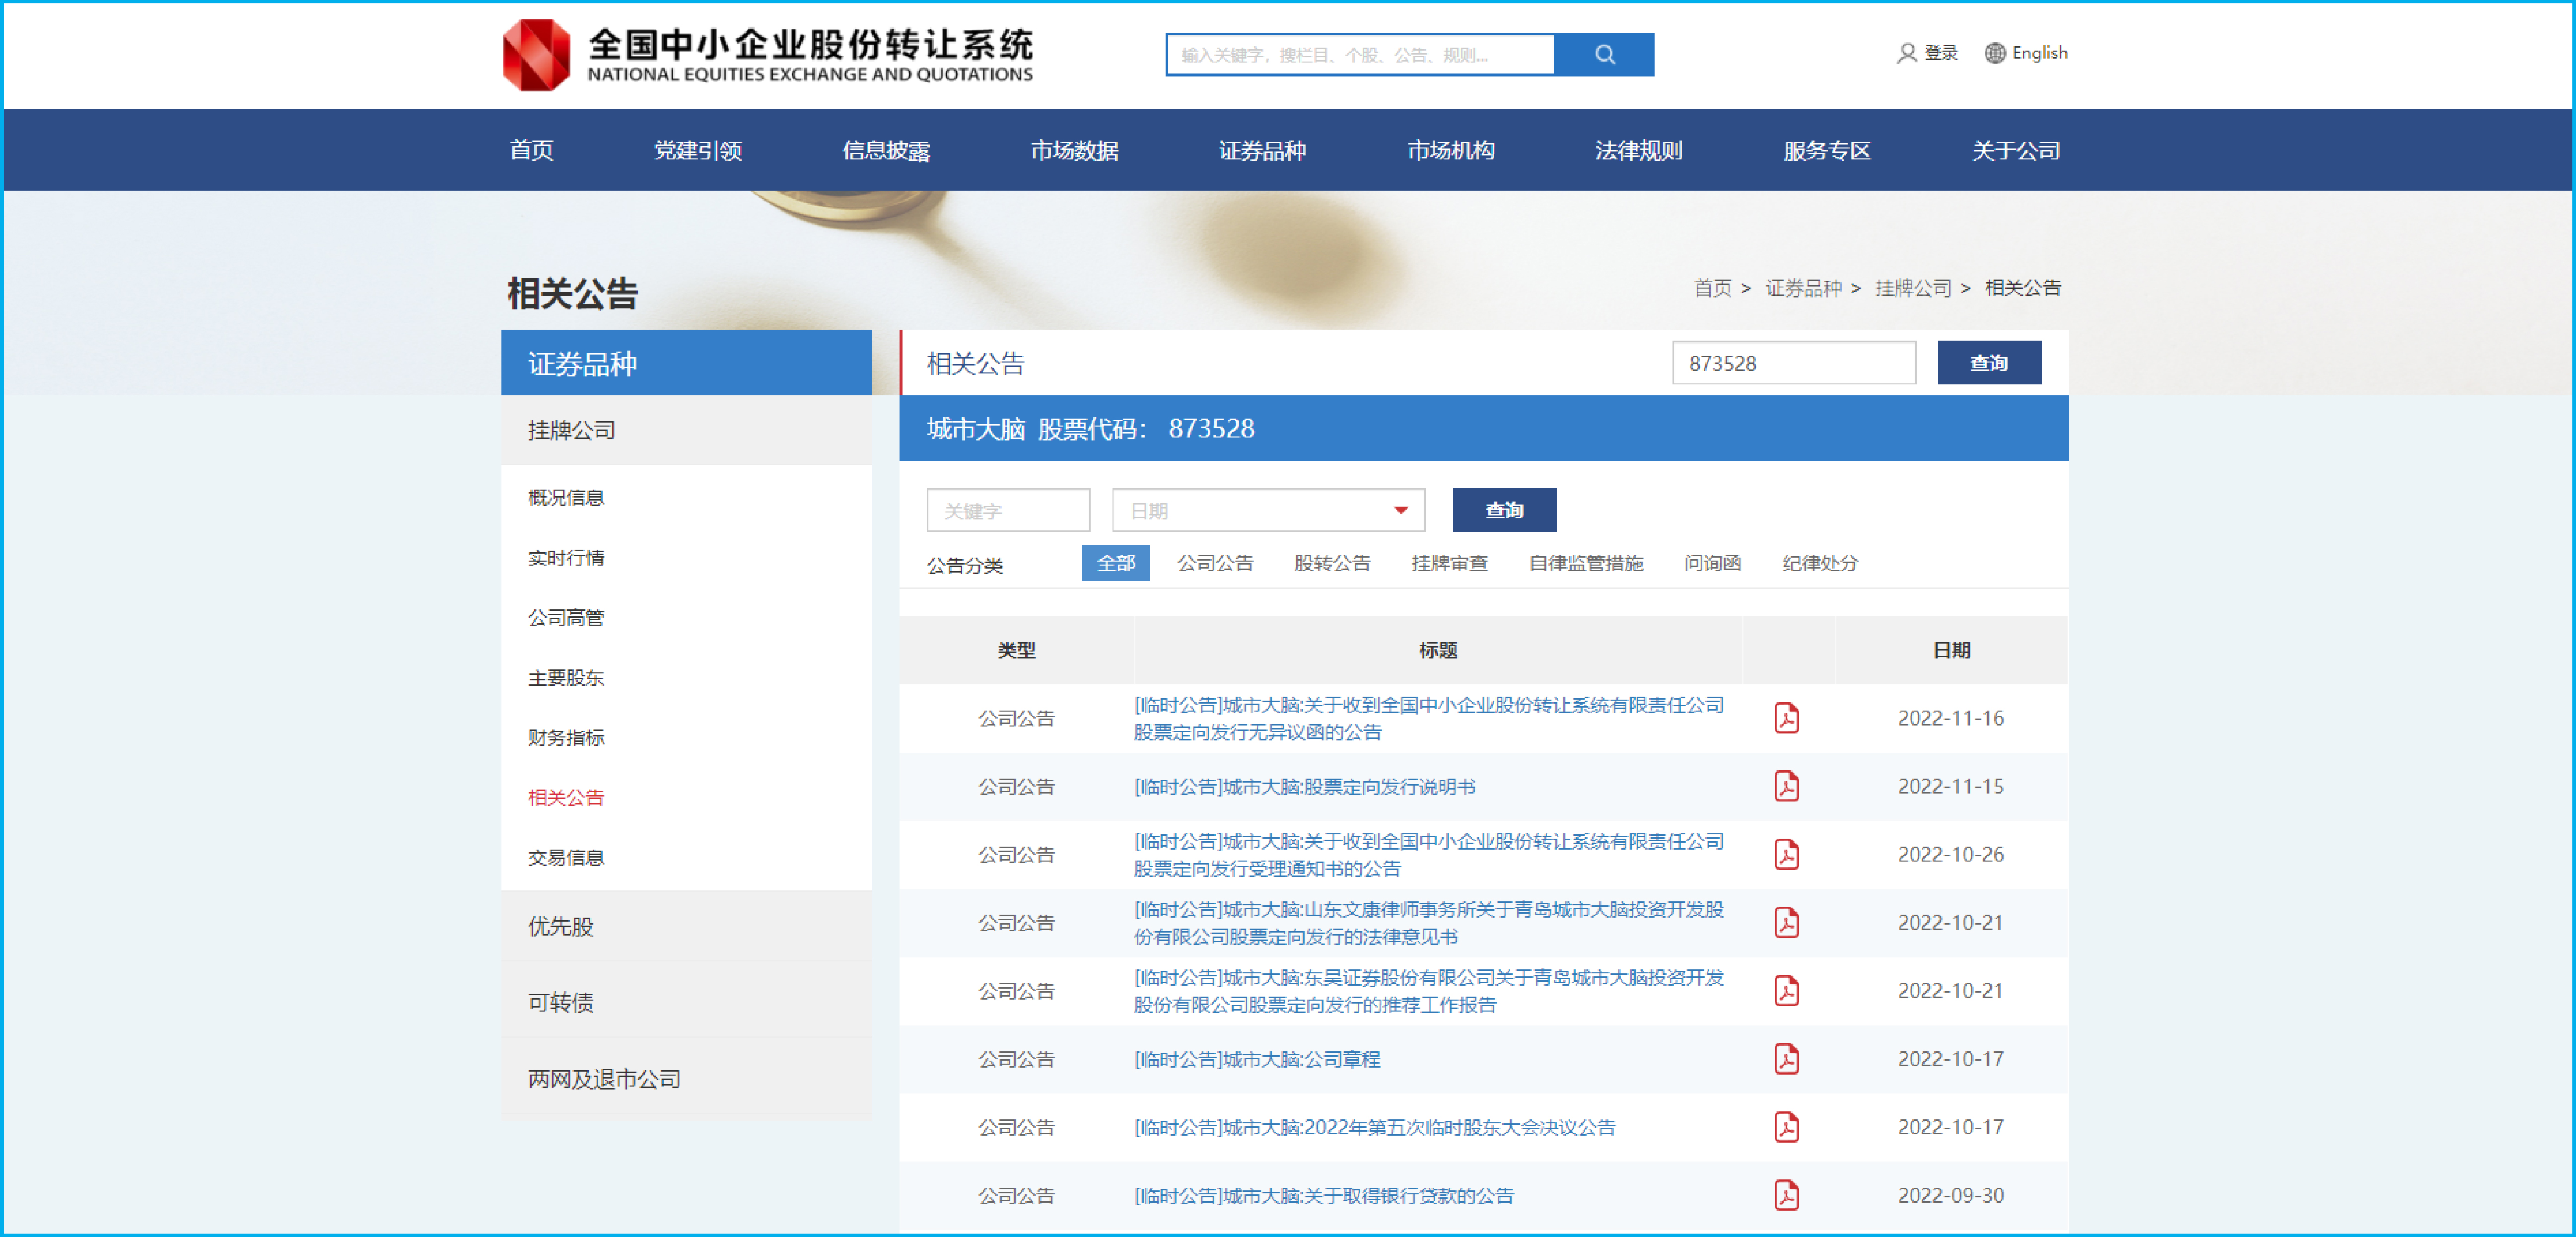Click the 登录 user icon
The image size is (2576, 1237).
coord(1906,53)
